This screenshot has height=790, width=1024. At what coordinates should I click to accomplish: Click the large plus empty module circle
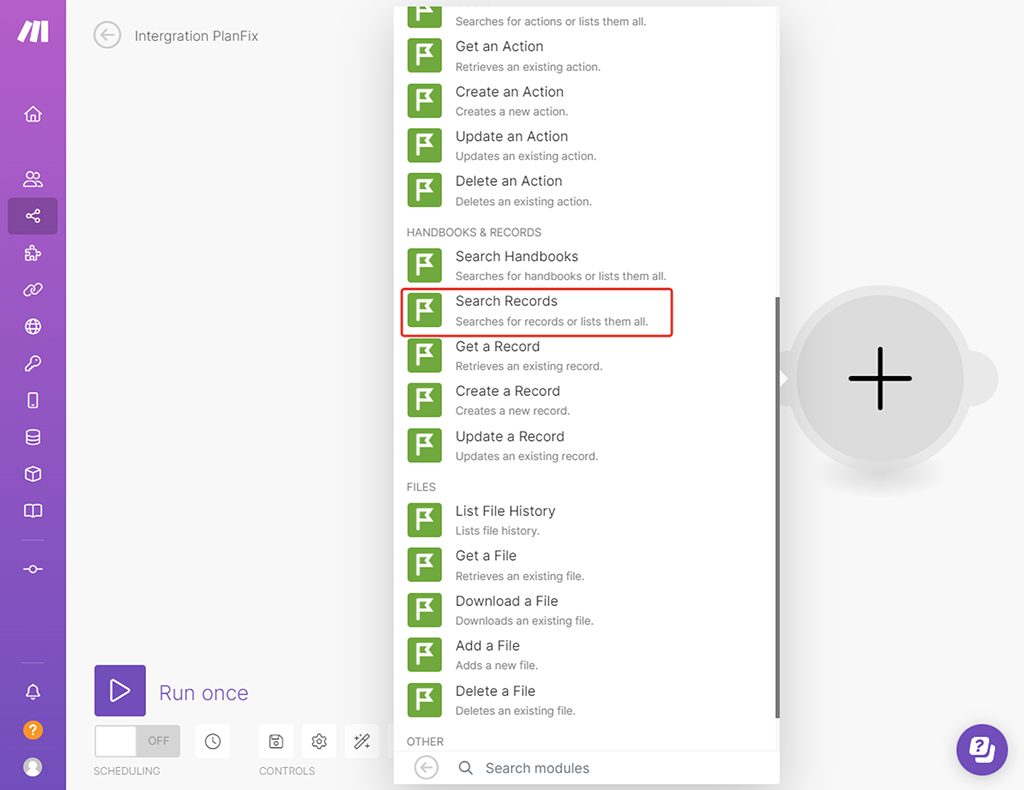tap(880, 379)
